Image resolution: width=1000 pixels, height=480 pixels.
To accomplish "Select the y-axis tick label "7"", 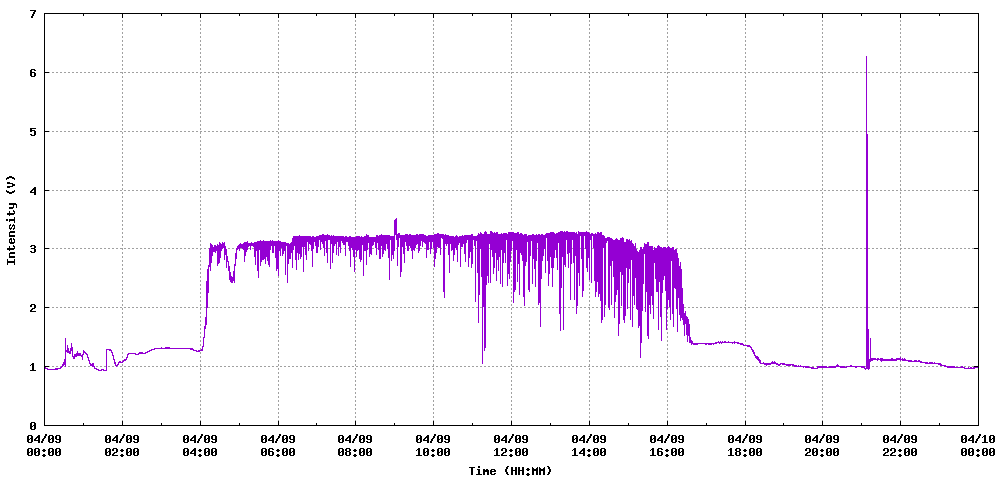I will [33, 13].
